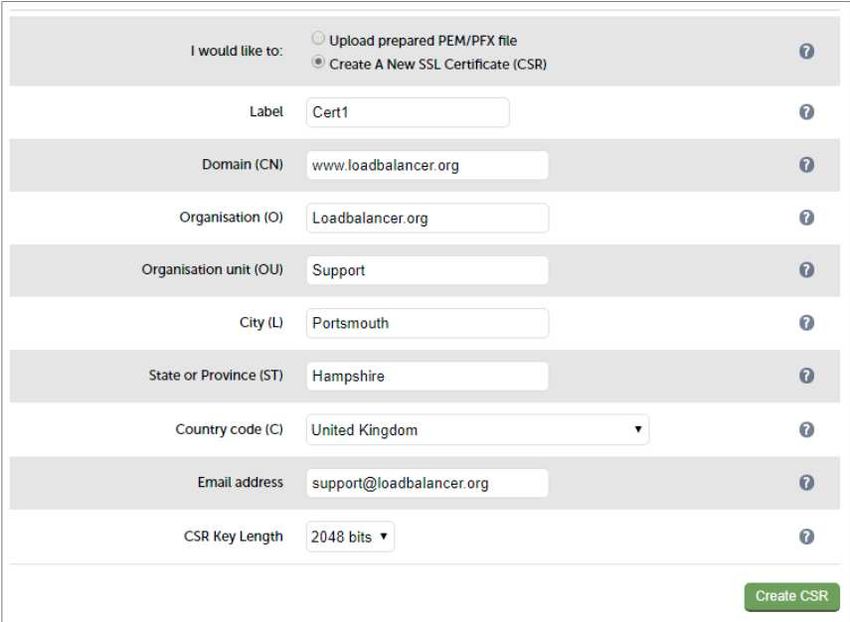Click the Create CSR button
This screenshot has height=622, width=850.
pos(791,597)
